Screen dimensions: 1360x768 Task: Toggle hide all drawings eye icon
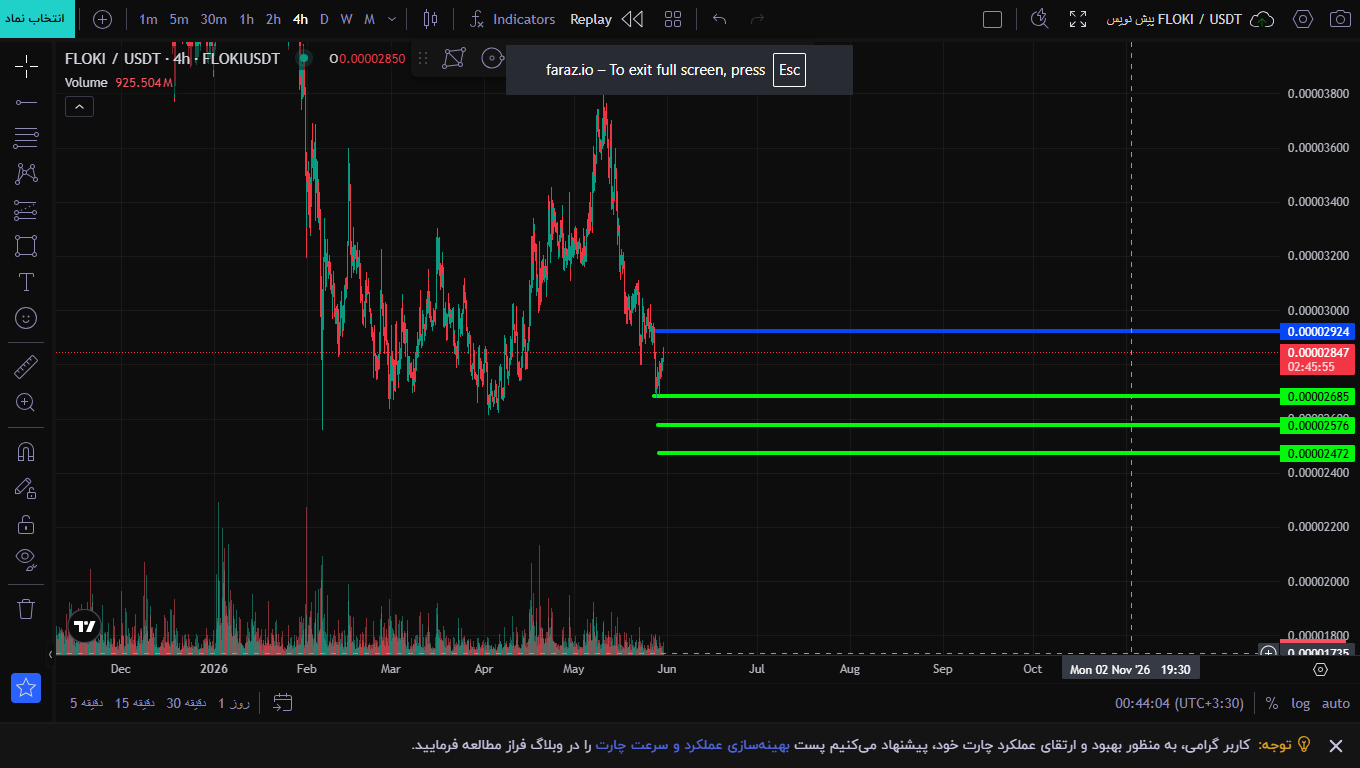[x=26, y=558]
